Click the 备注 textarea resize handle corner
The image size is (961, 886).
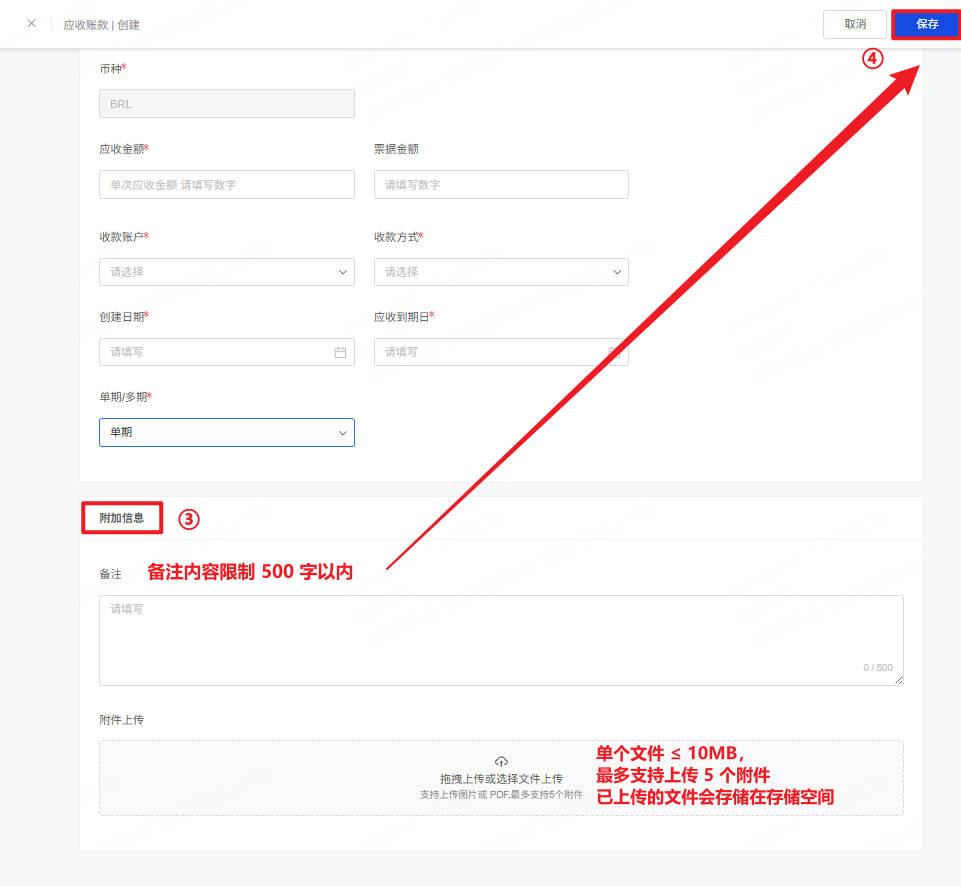(898, 680)
